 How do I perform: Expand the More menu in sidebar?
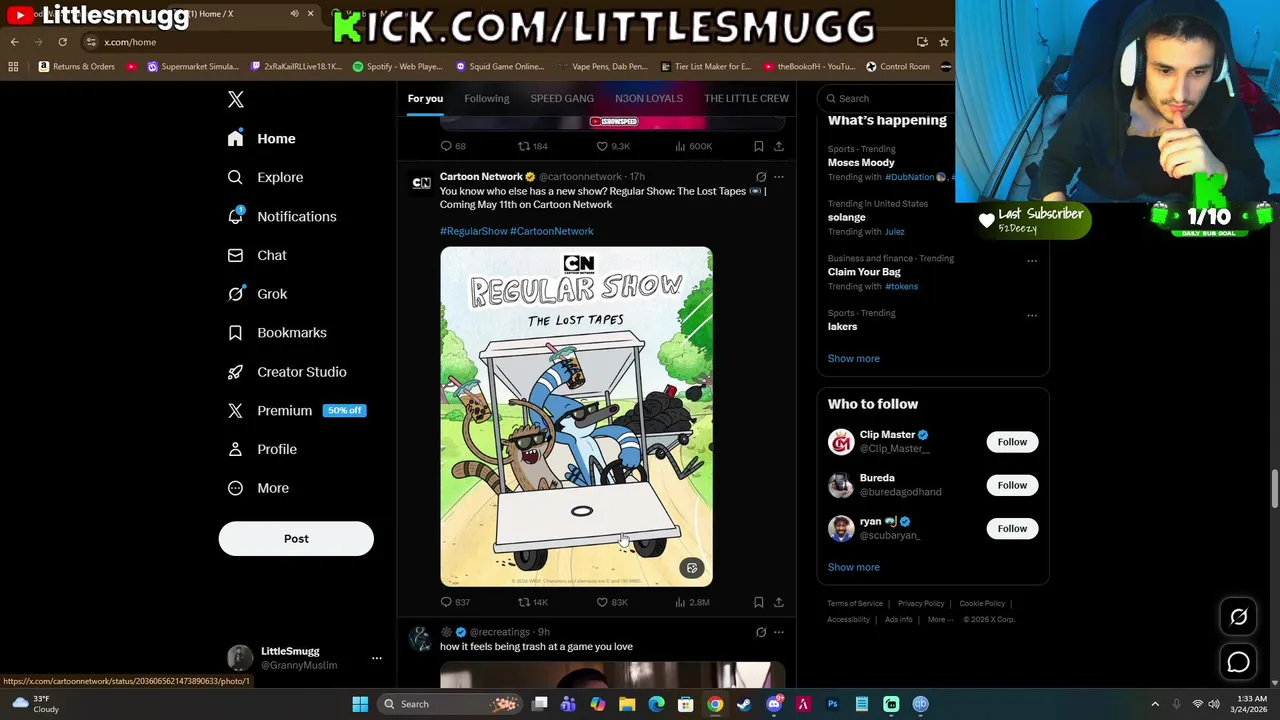[x=258, y=488]
